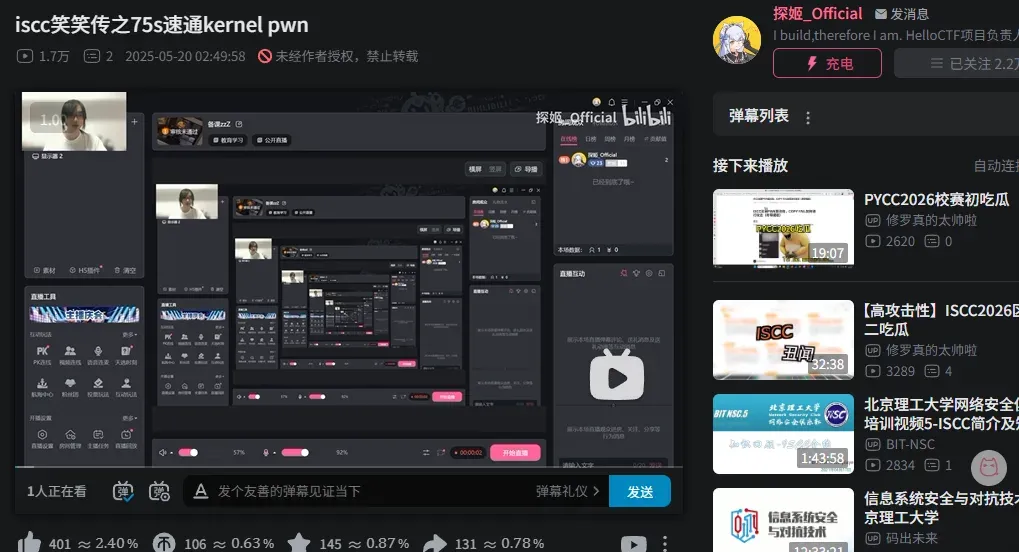Seek using the video progress bar
The height and width of the screenshot is (552, 1019).
pos(349,467)
